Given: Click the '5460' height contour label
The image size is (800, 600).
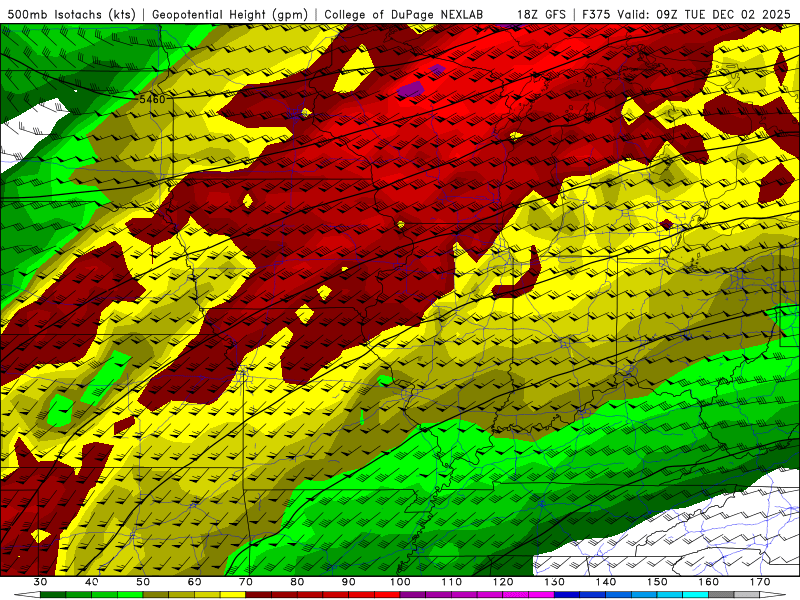Looking at the screenshot, I should coord(153,99).
